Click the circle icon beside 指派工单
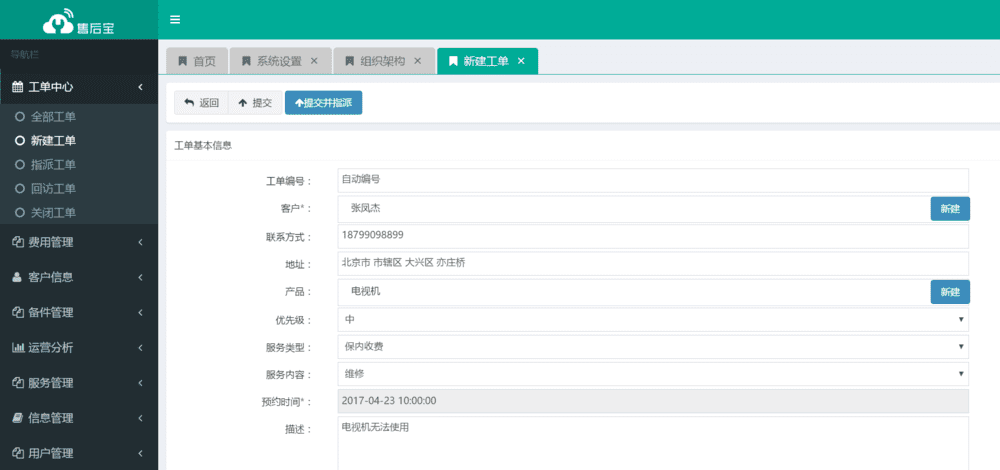Screen dimensions: 1000x470 pos(19,165)
